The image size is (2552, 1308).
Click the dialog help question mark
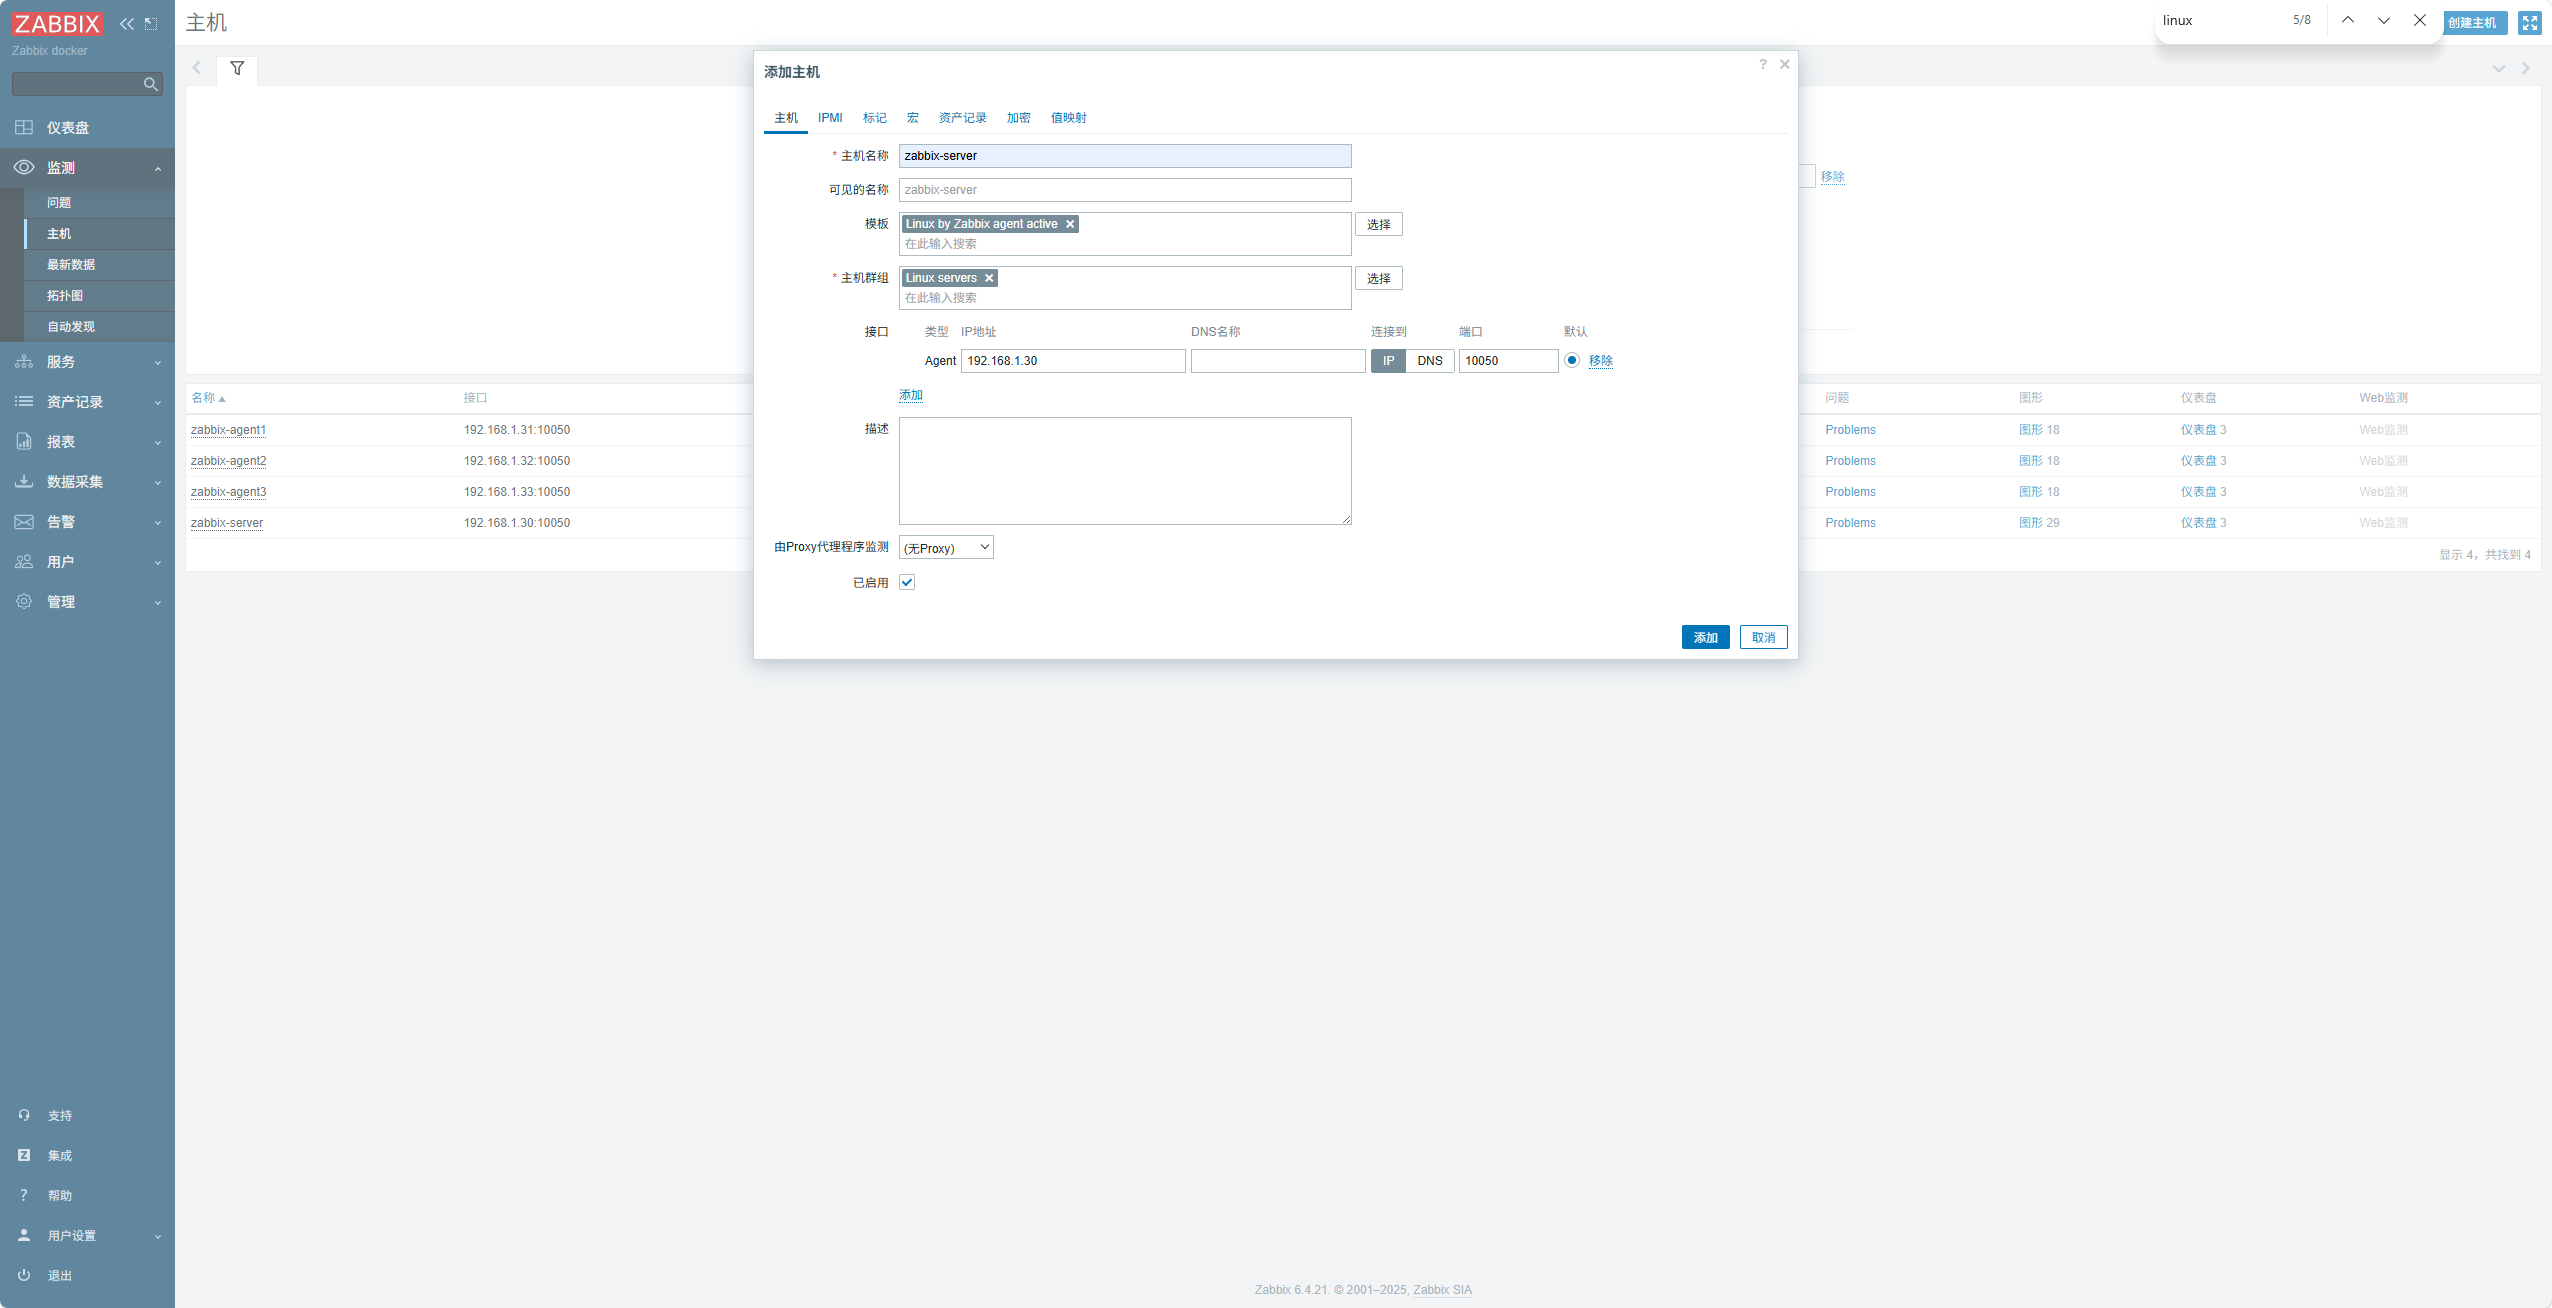click(1763, 64)
